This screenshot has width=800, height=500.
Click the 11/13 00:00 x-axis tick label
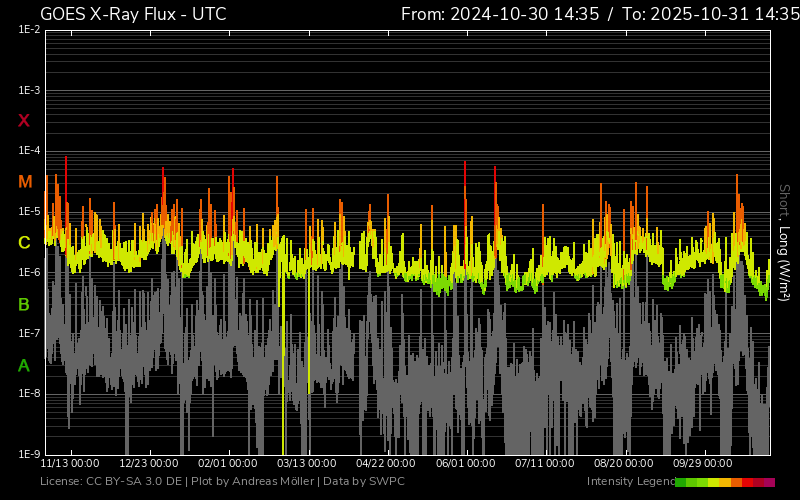(69, 464)
